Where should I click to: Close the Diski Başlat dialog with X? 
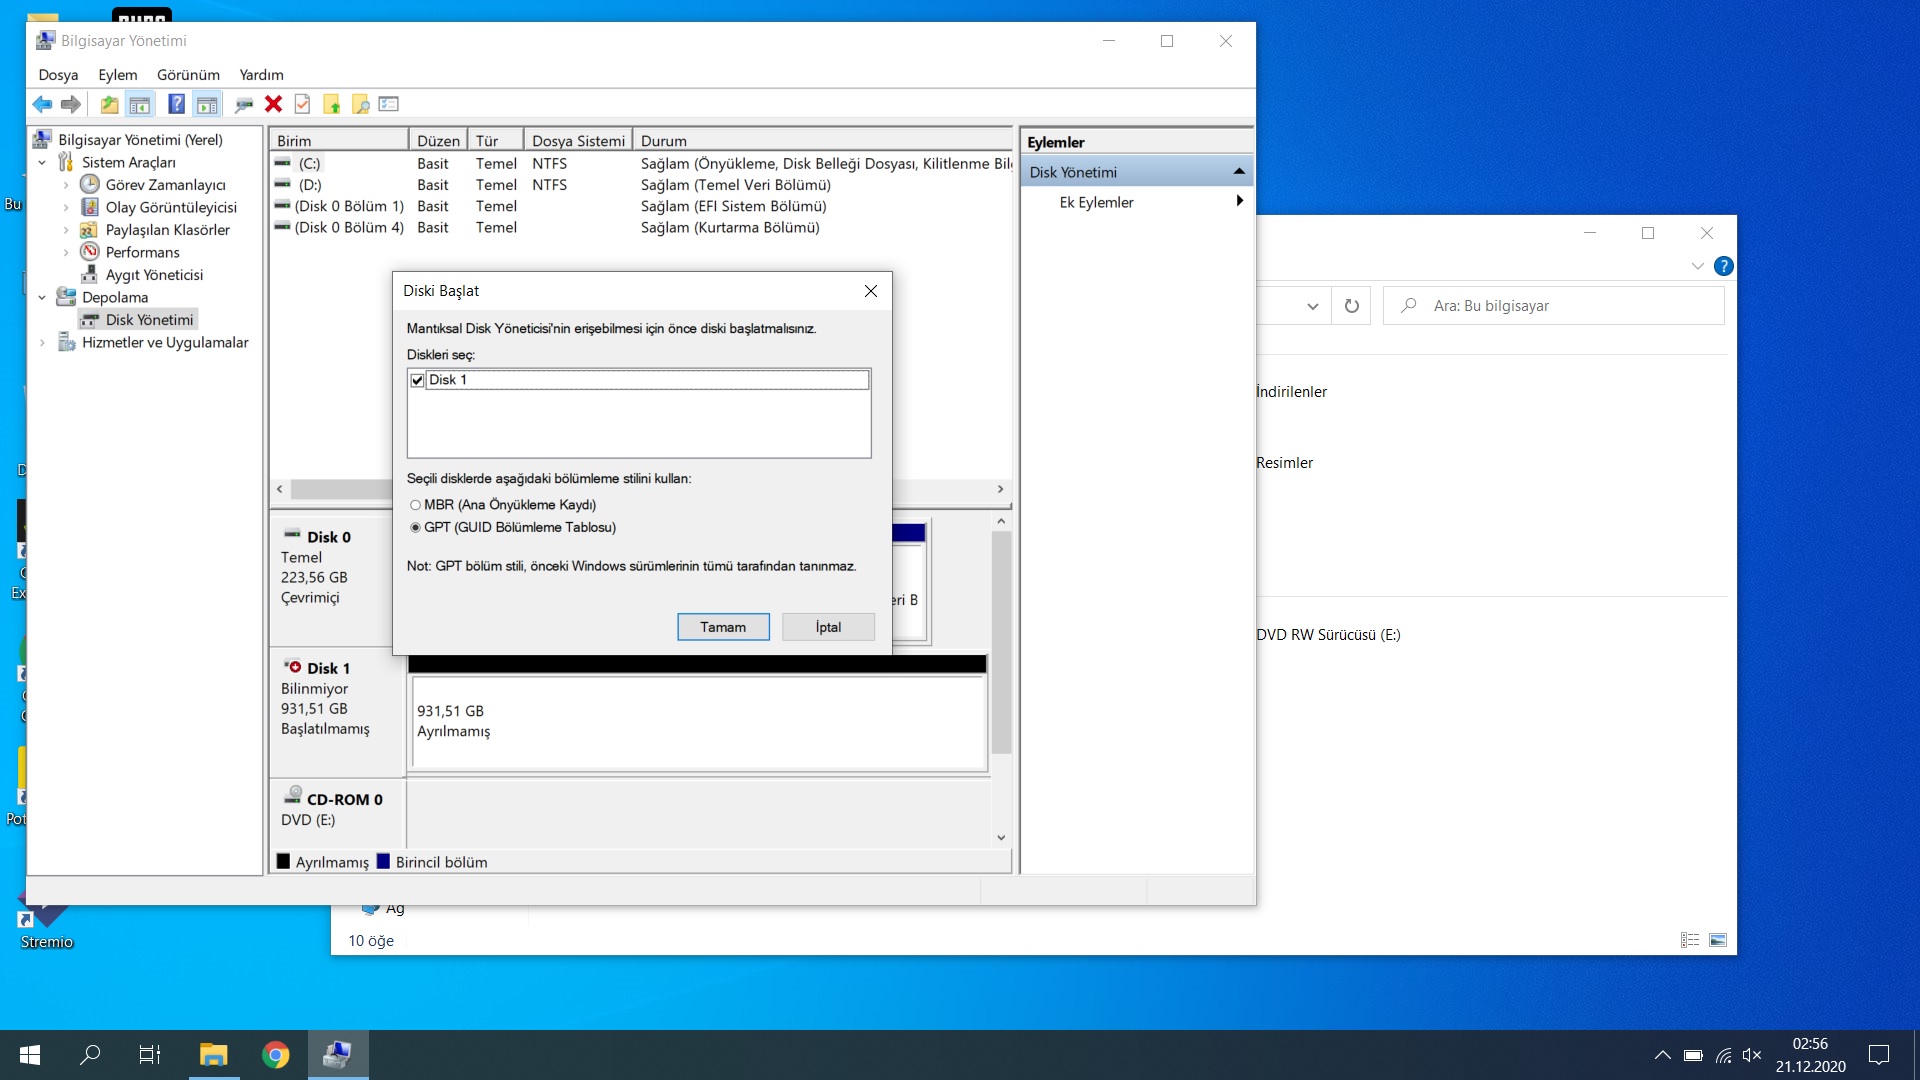tap(871, 291)
